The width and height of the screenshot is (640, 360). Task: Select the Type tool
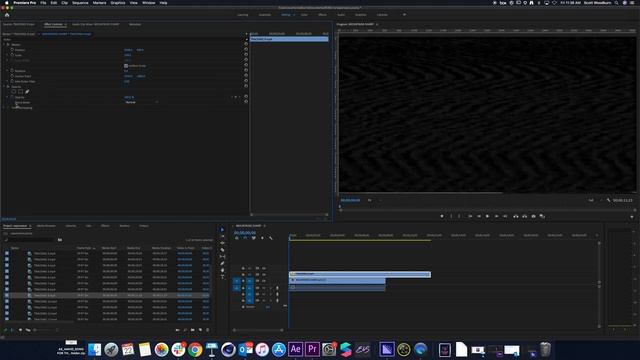pos(222,277)
